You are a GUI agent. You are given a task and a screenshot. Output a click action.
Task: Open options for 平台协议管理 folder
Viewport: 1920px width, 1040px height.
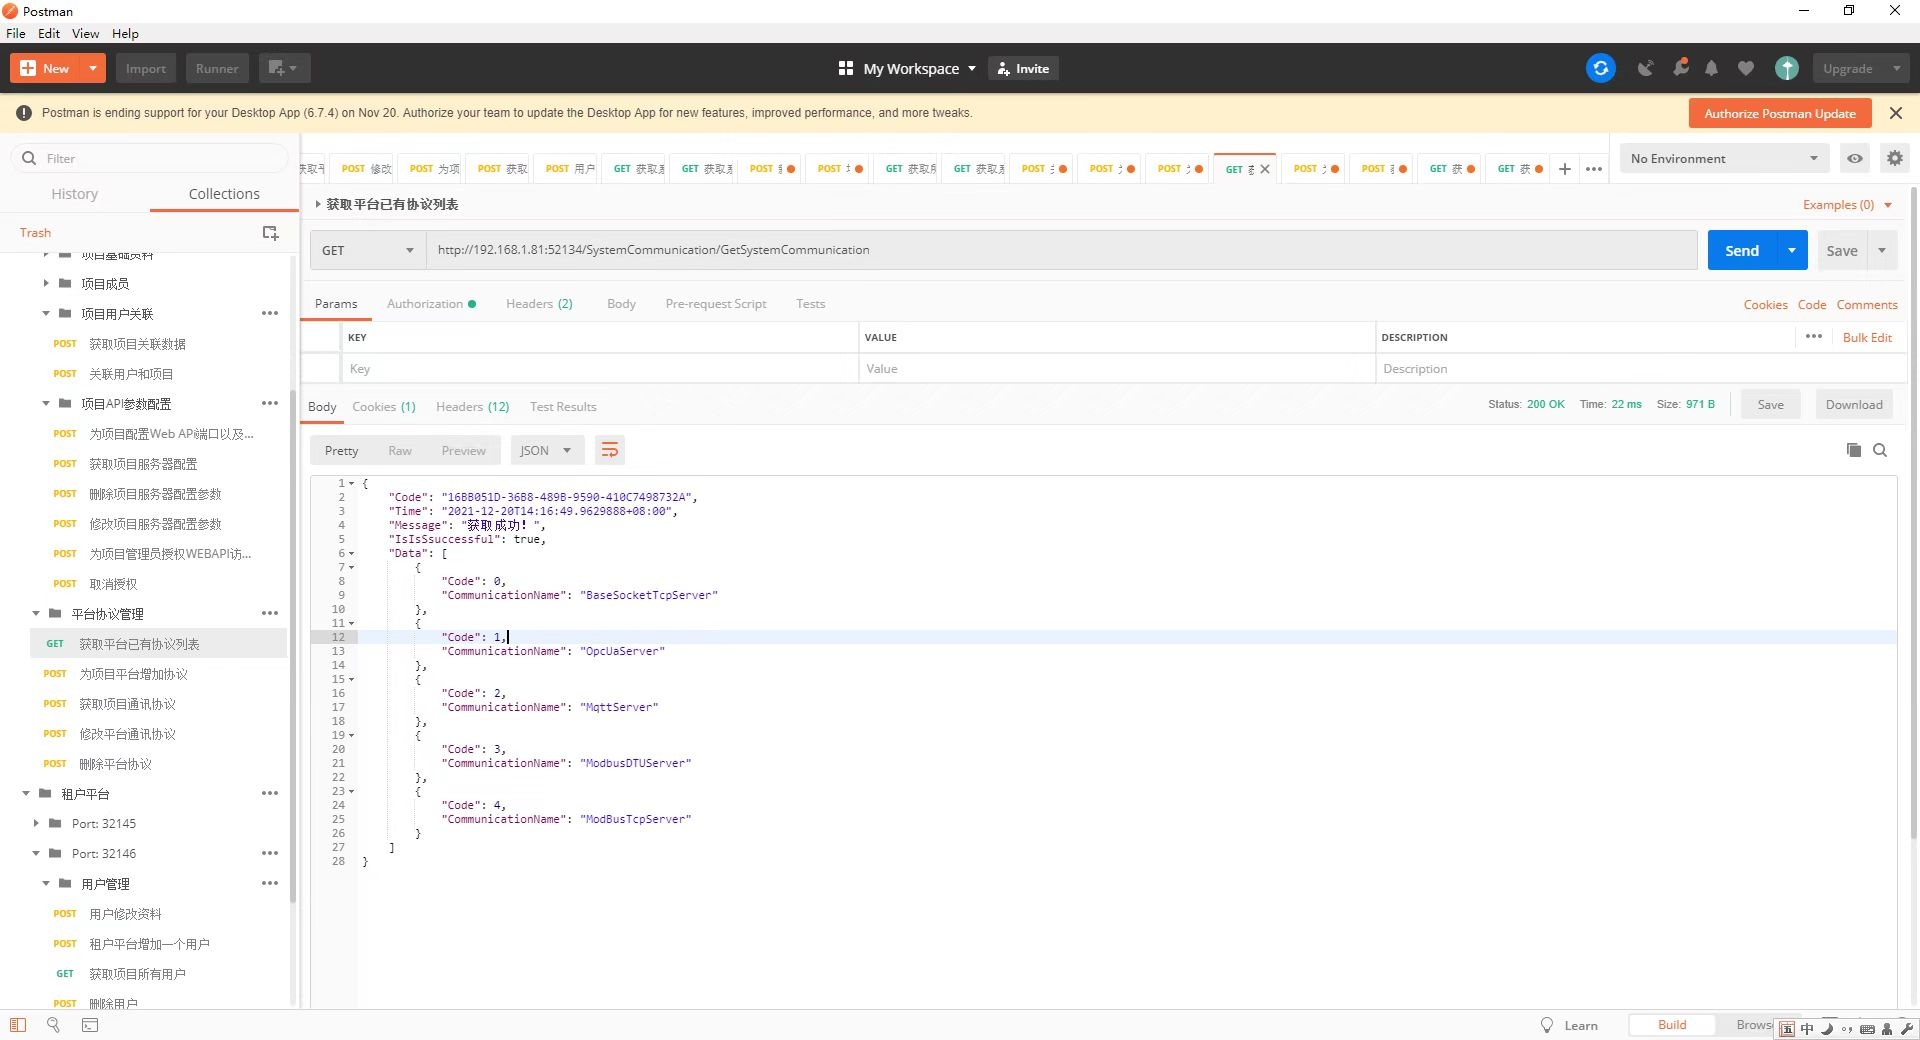270,613
